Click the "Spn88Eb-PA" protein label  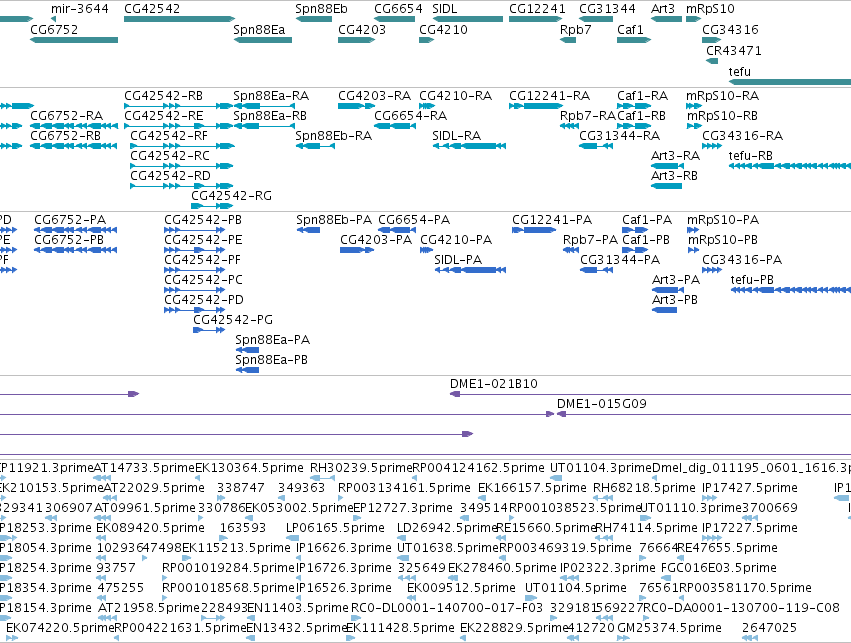pyautogui.click(x=334, y=220)
